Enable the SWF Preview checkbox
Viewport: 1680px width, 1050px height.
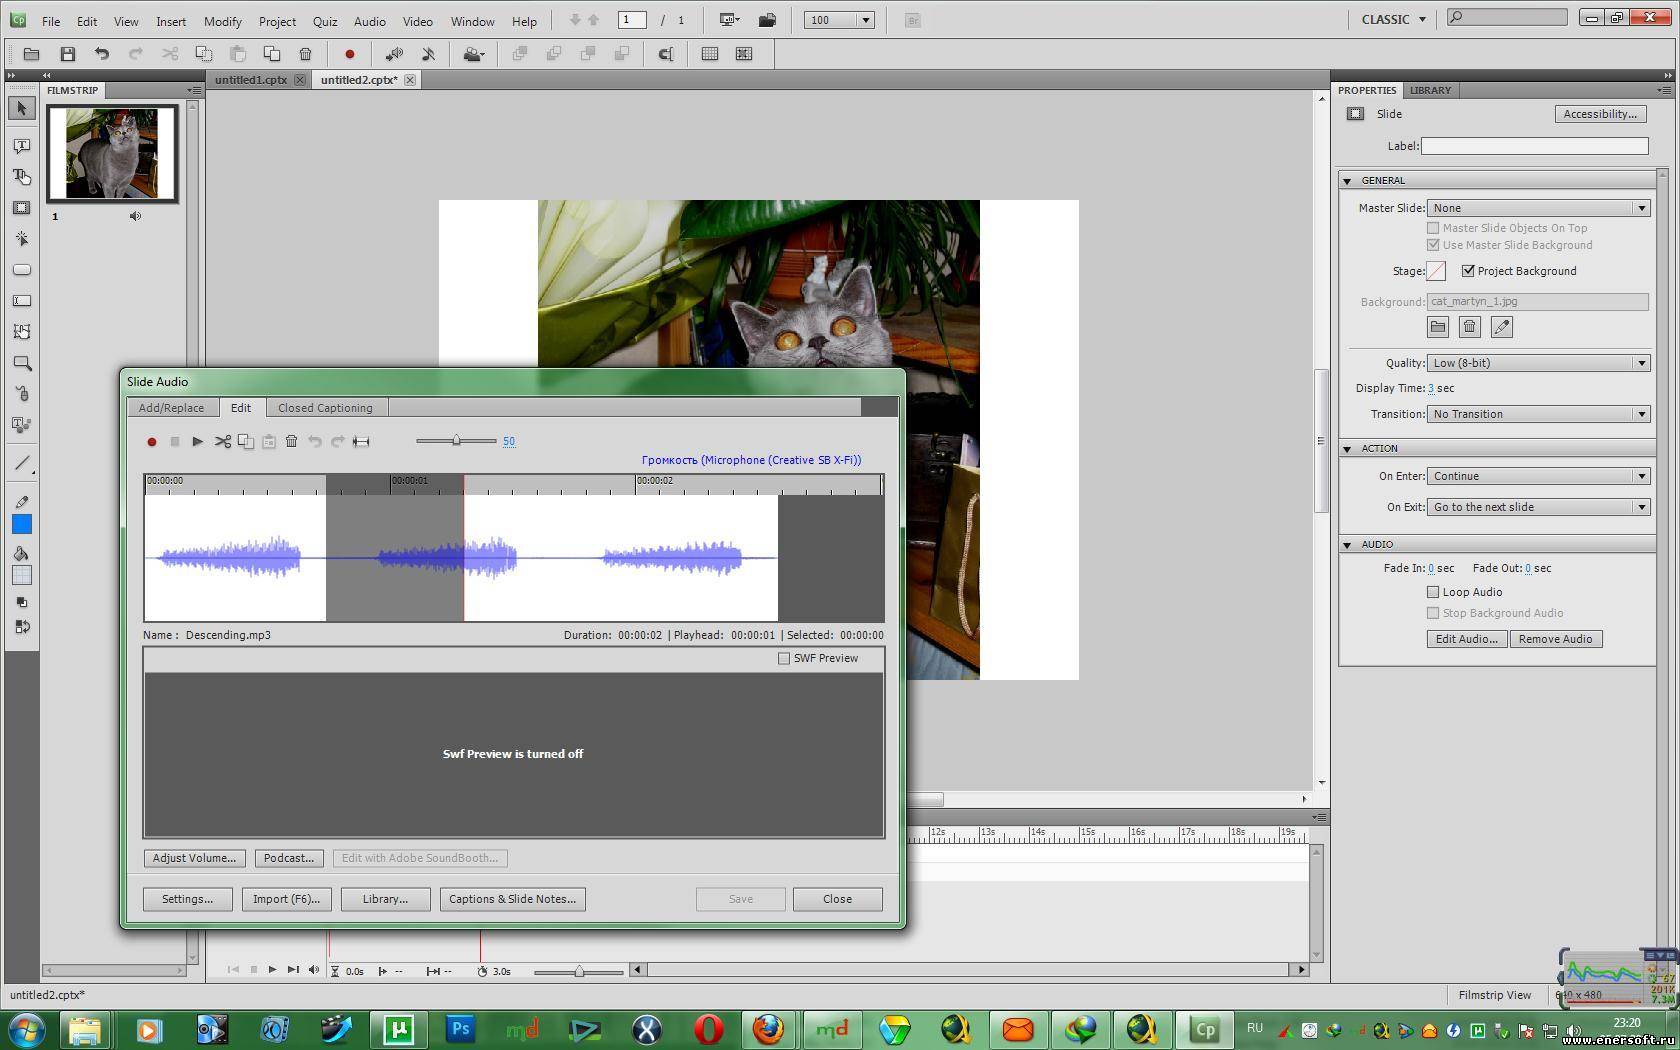point(784,658)
